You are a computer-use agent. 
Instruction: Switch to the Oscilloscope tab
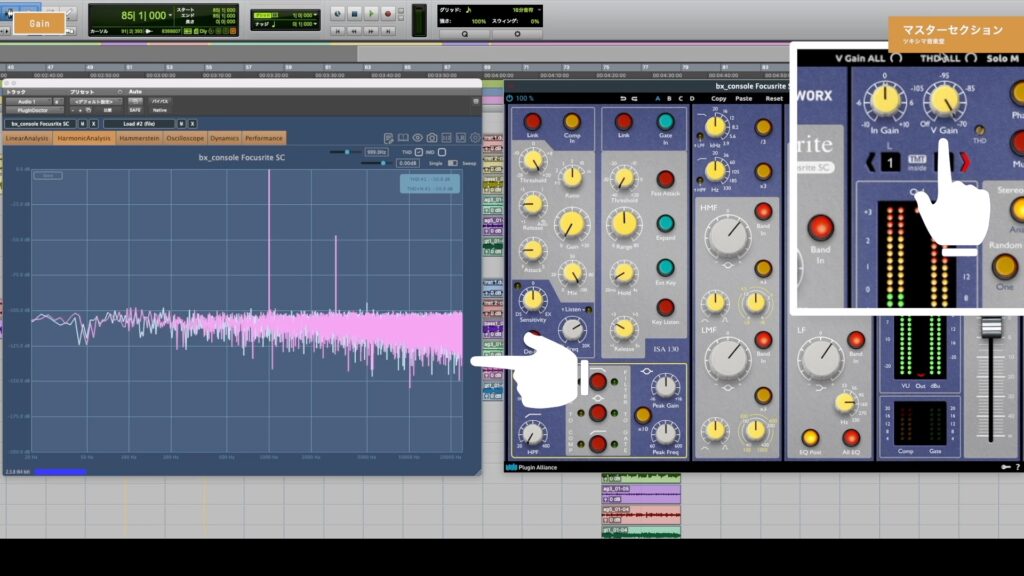[185, 138]
